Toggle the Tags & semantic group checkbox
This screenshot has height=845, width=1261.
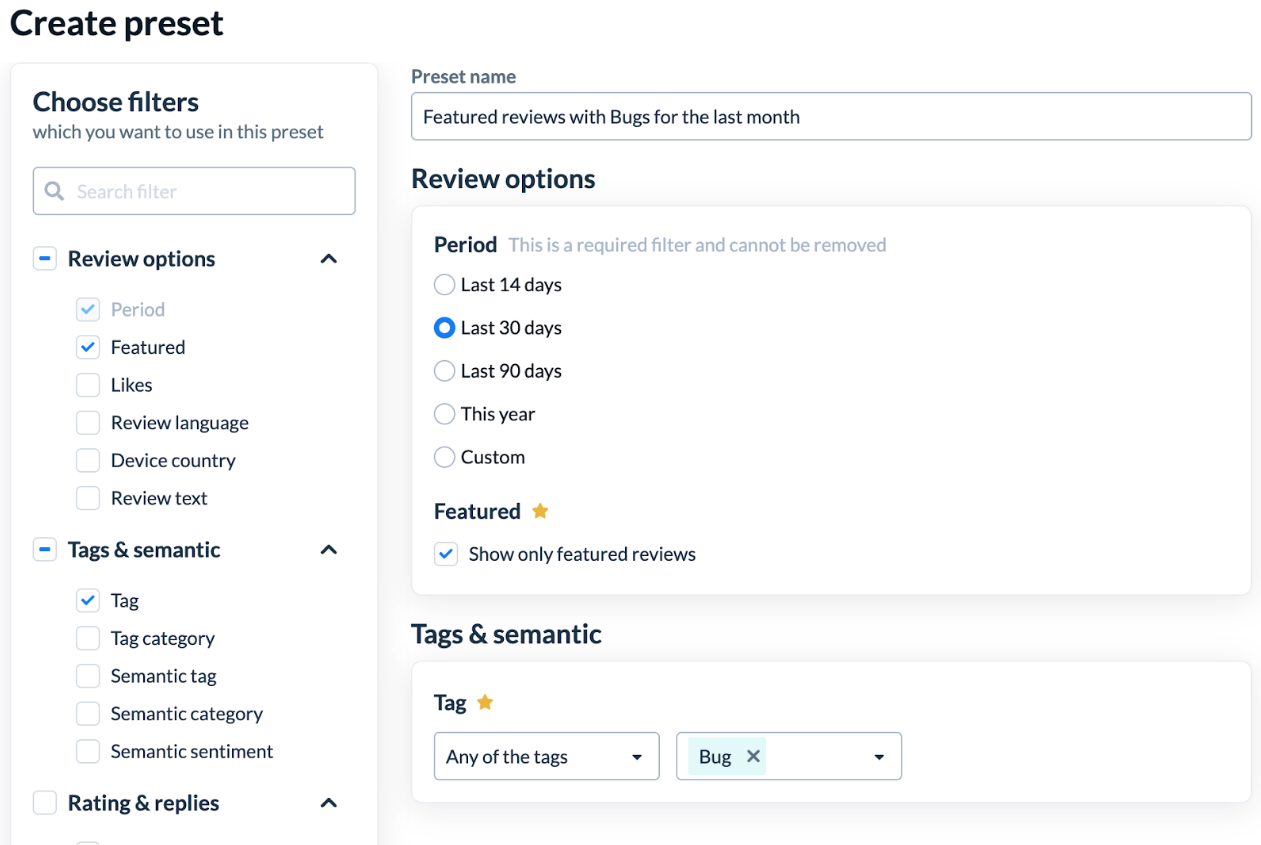click(x=45, y=550)
